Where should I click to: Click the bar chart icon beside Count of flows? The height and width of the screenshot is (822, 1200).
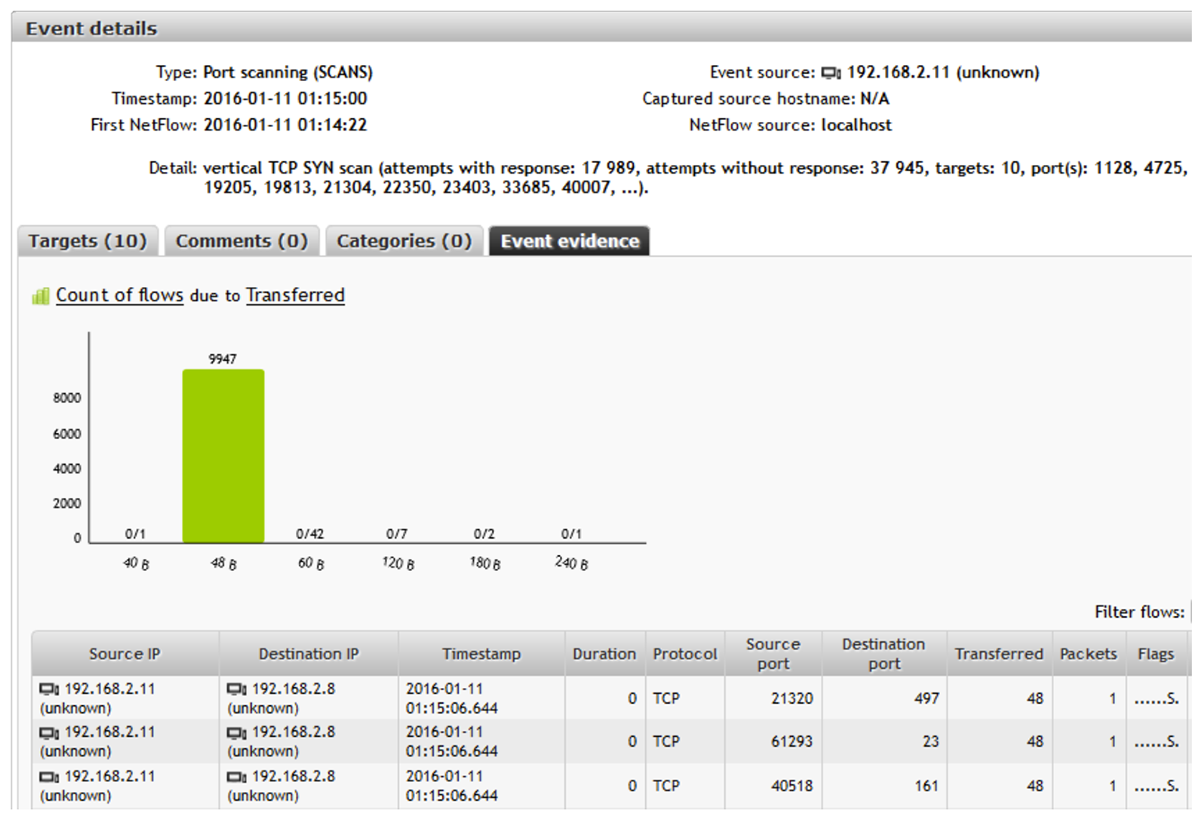[x=41, y=296]
